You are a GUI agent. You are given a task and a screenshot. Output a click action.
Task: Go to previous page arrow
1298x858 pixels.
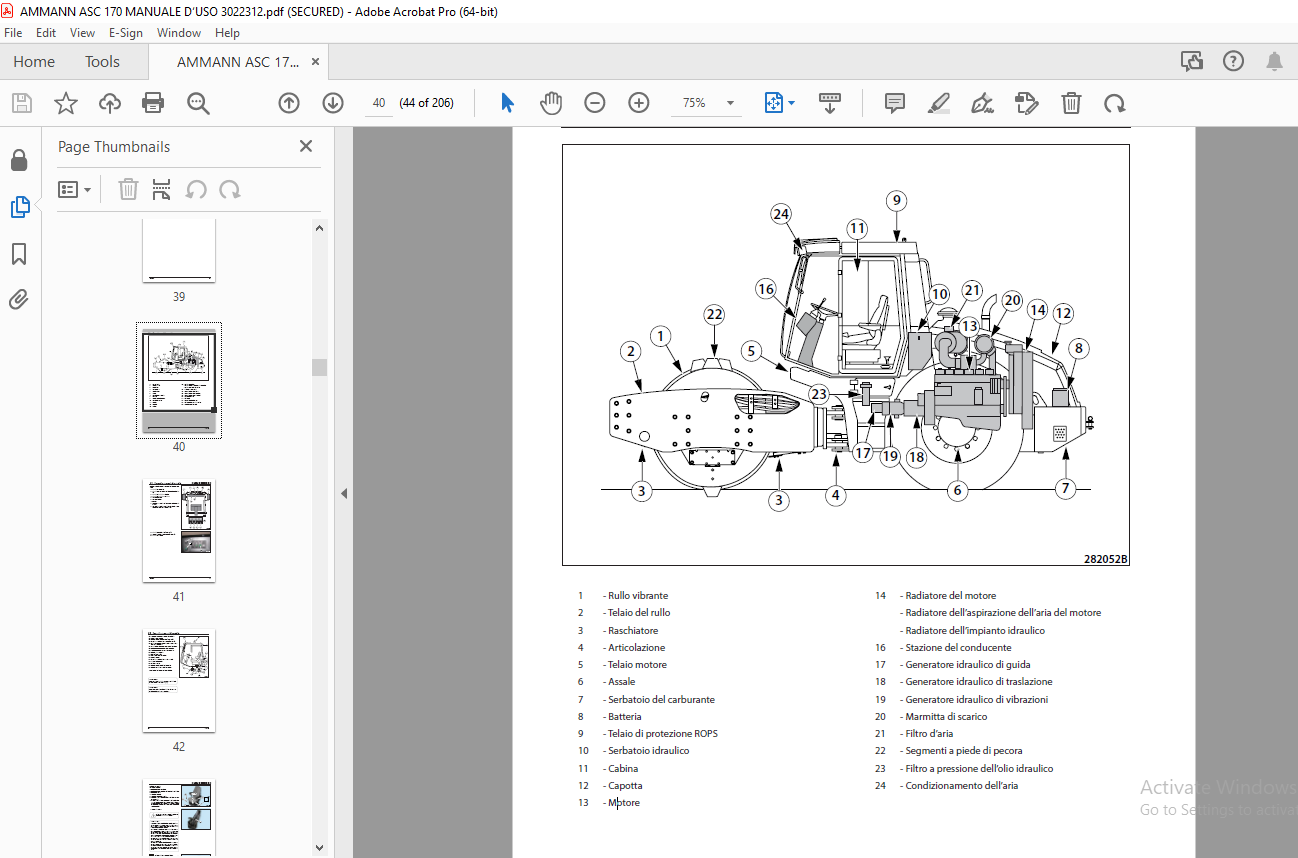(289, 103)
